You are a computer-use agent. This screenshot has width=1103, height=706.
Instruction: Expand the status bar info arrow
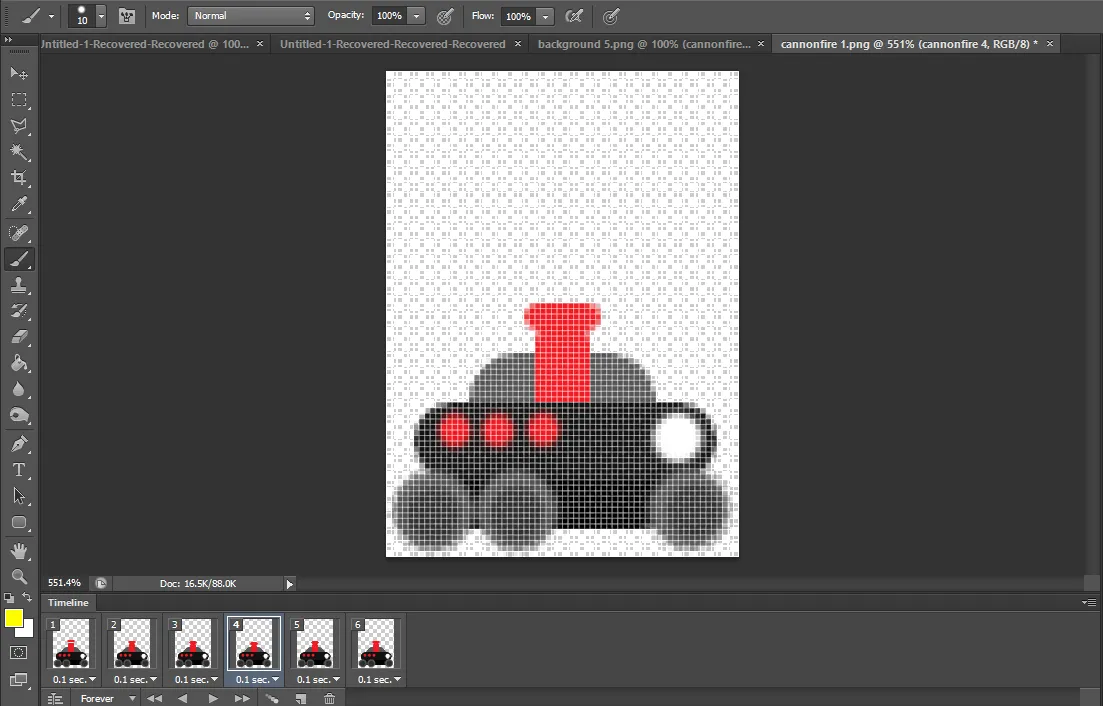coord(289,584)
